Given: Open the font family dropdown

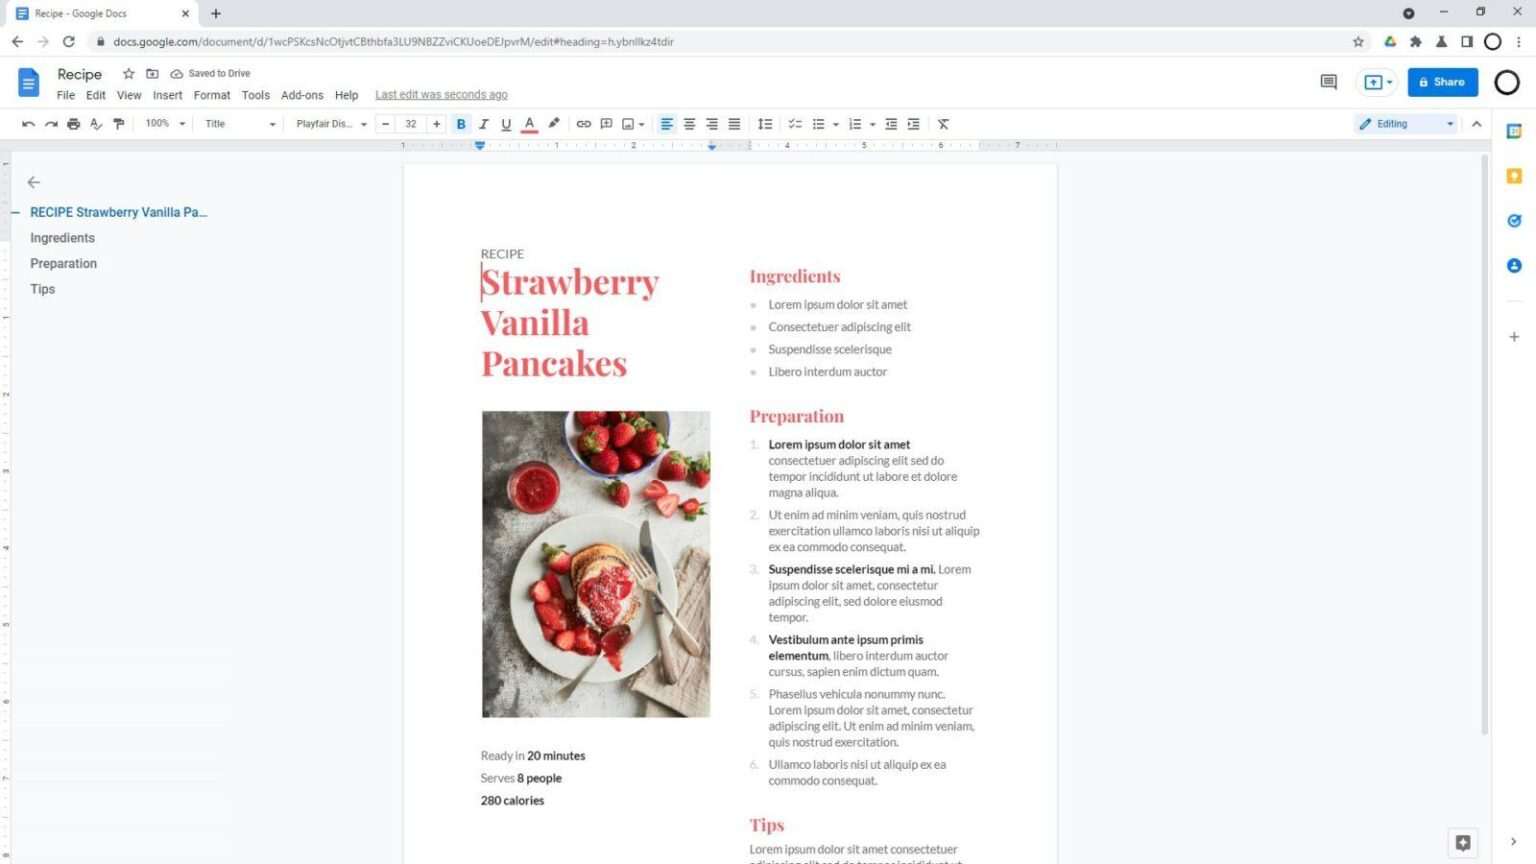Looking at the screenshot, I should pyautogui.click(x=329, y=123).
